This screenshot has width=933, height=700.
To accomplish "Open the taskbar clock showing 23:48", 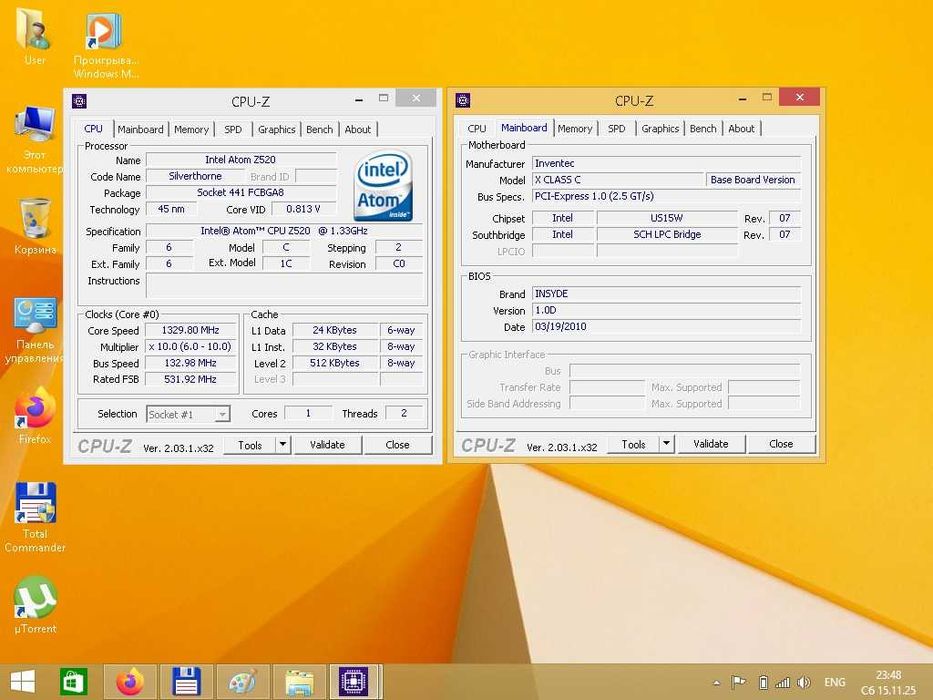I will tap(888, 683).
